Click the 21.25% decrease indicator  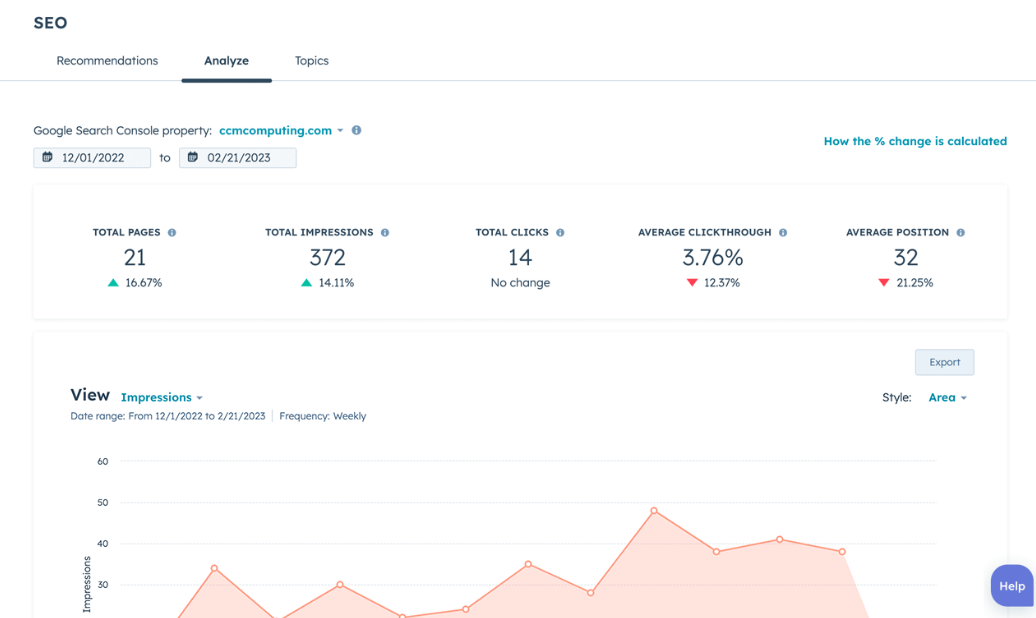tap(906, 283)
